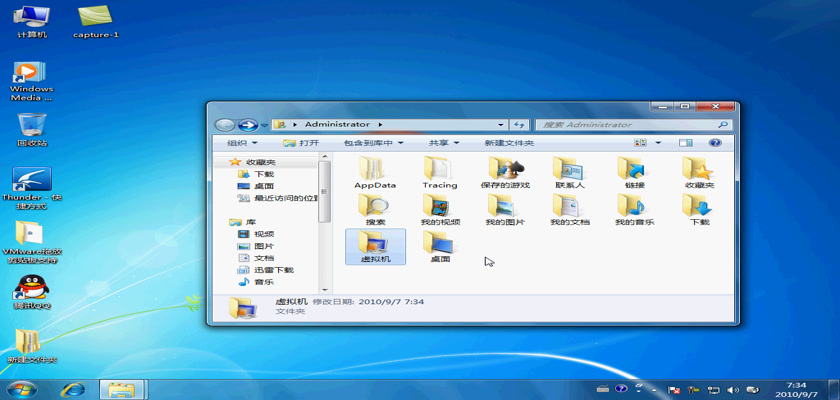840x400 pixels.
Task: Click the help question mark icon in Explorer
Action: (x=715, y=143)
